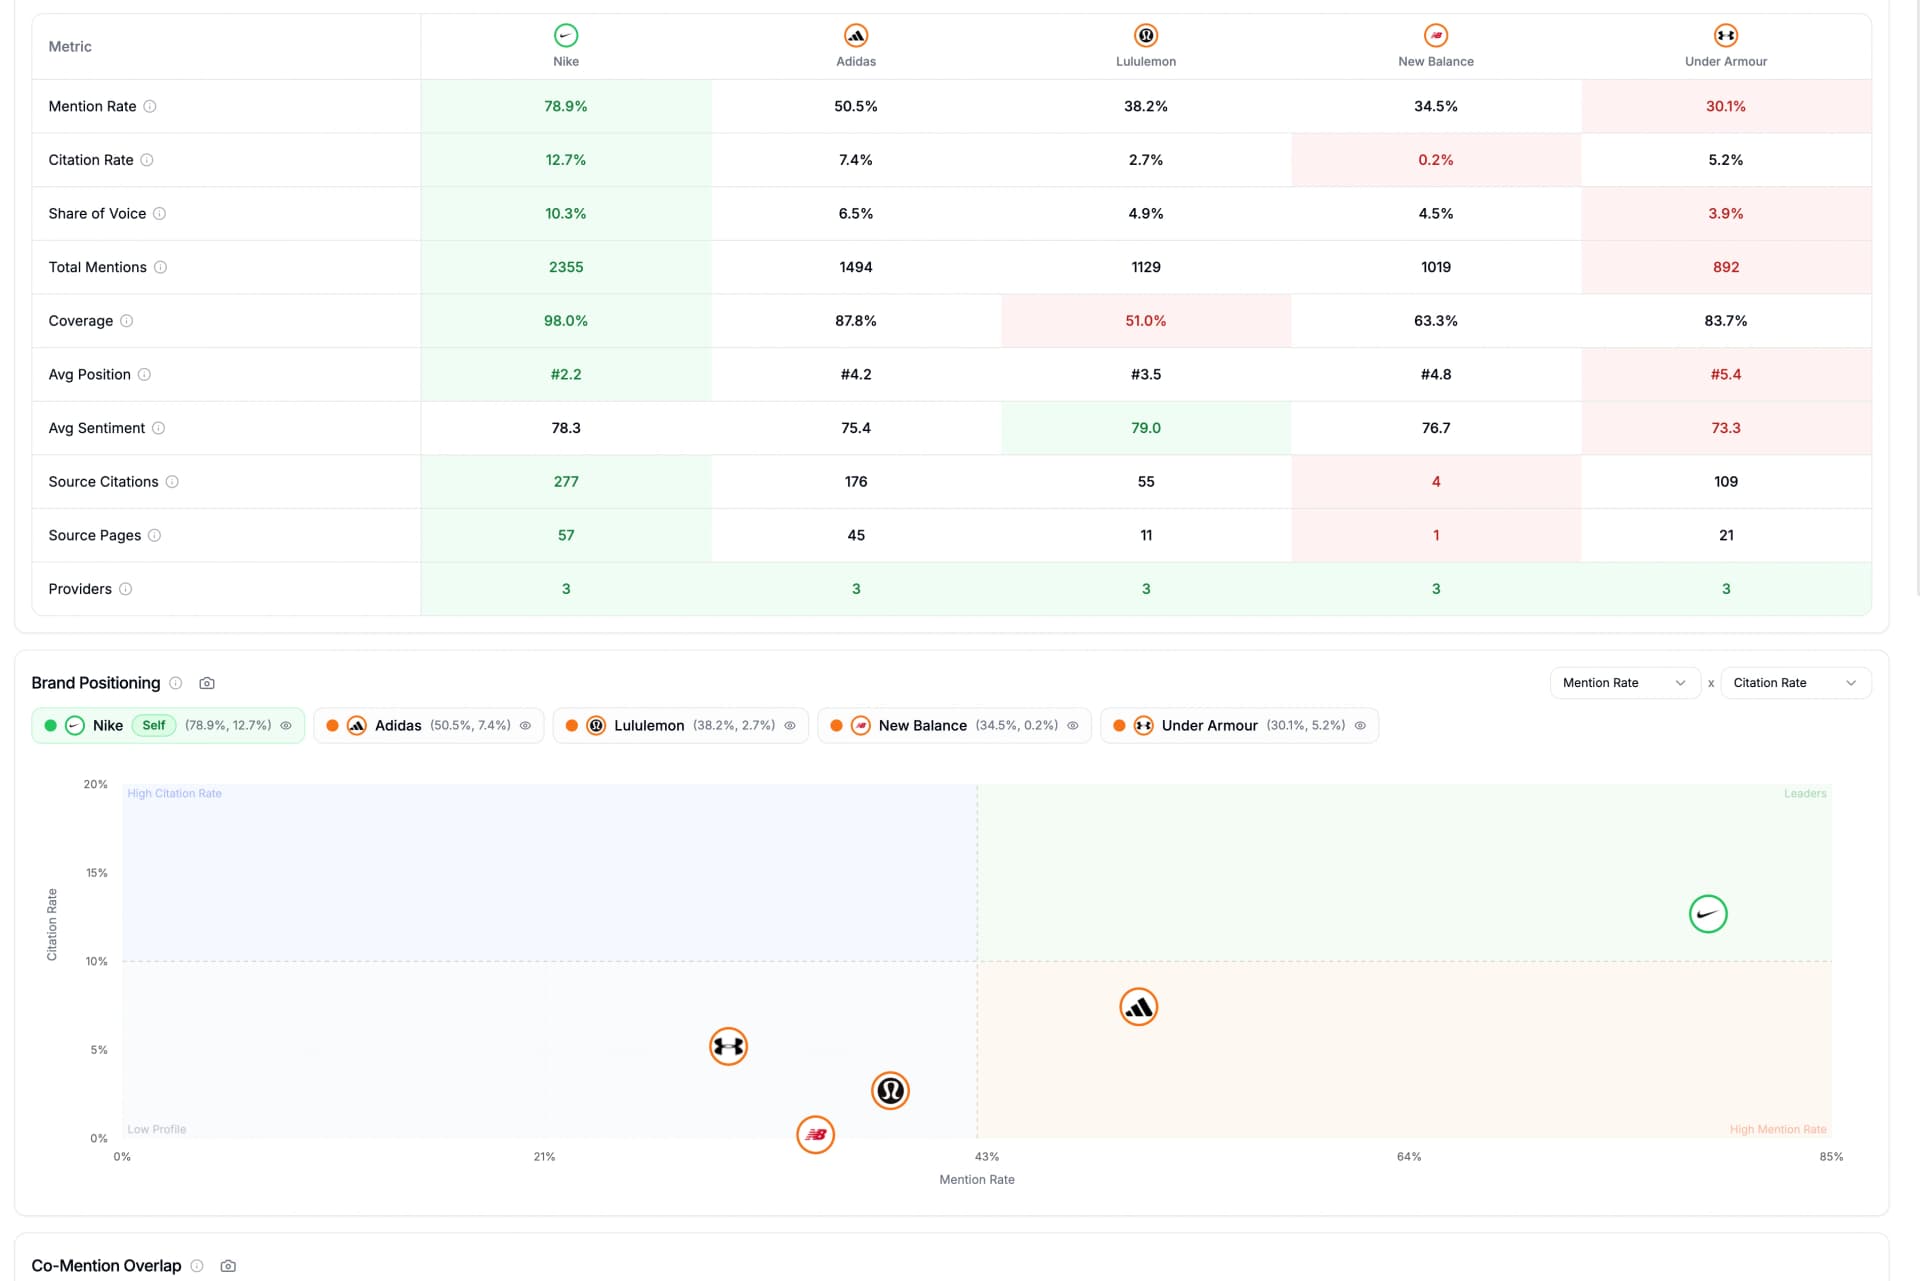Screen dimensions: 1920x1281
Task: Show info for Total Mentions metric
Action: coord(161,267)
